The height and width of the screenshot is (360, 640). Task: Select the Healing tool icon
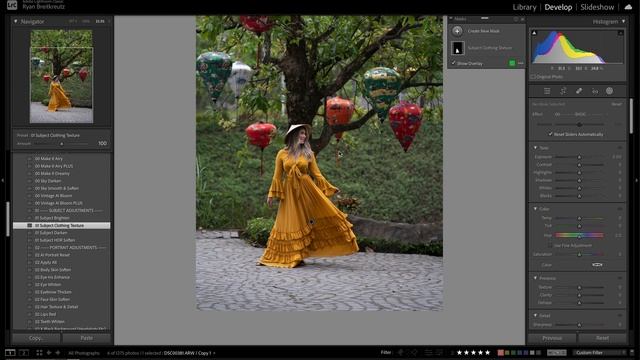[579, 91]
